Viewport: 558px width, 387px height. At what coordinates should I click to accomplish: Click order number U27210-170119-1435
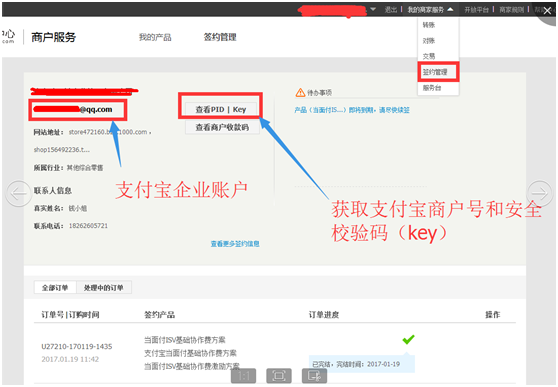pyautogui.click(x=77, y=346)
